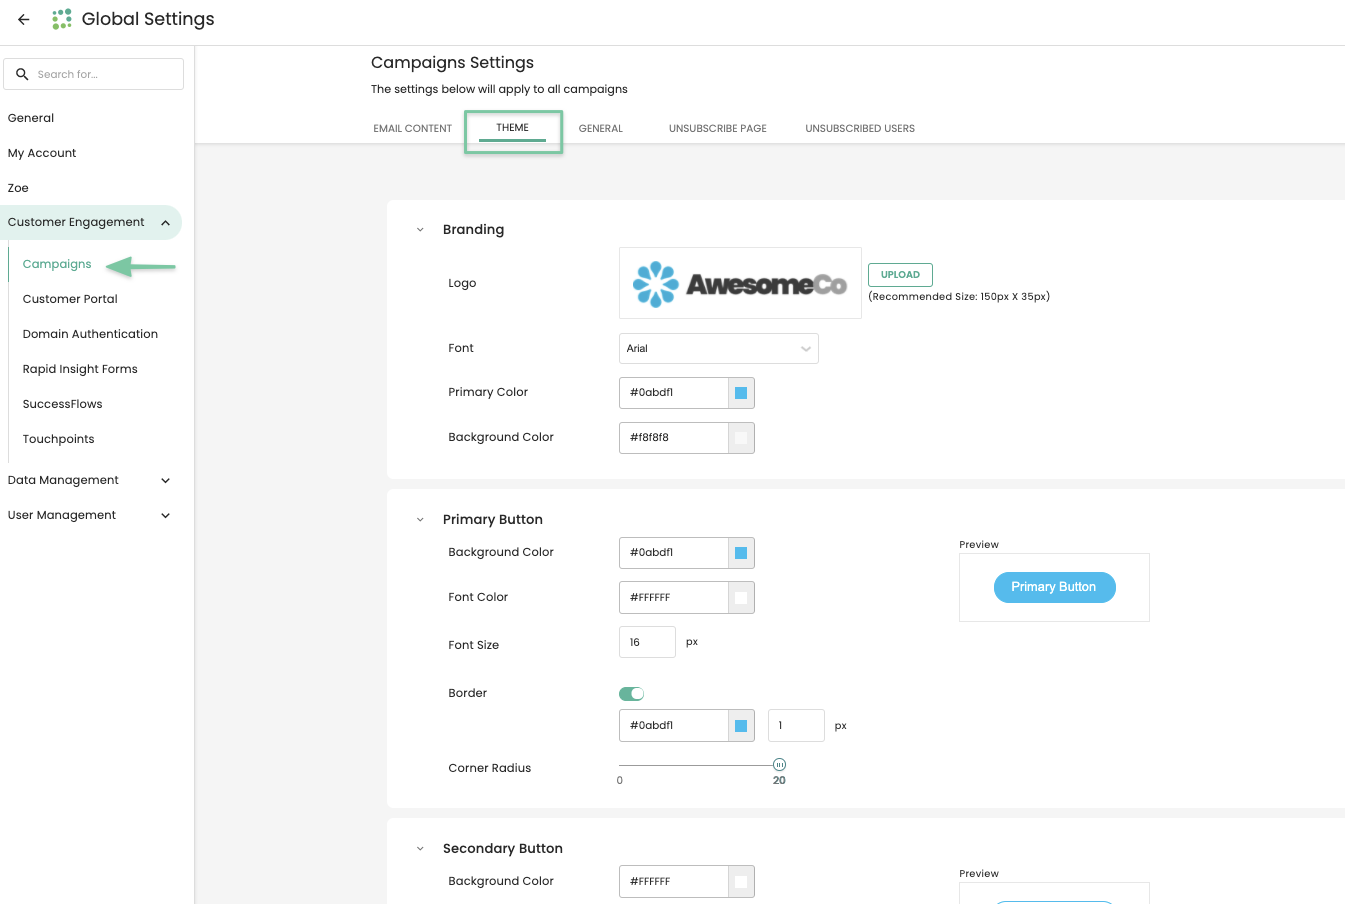This screenshot has width=1345, height=904.
Task: Switch to the Email Content tab
Action: point(413,128)
